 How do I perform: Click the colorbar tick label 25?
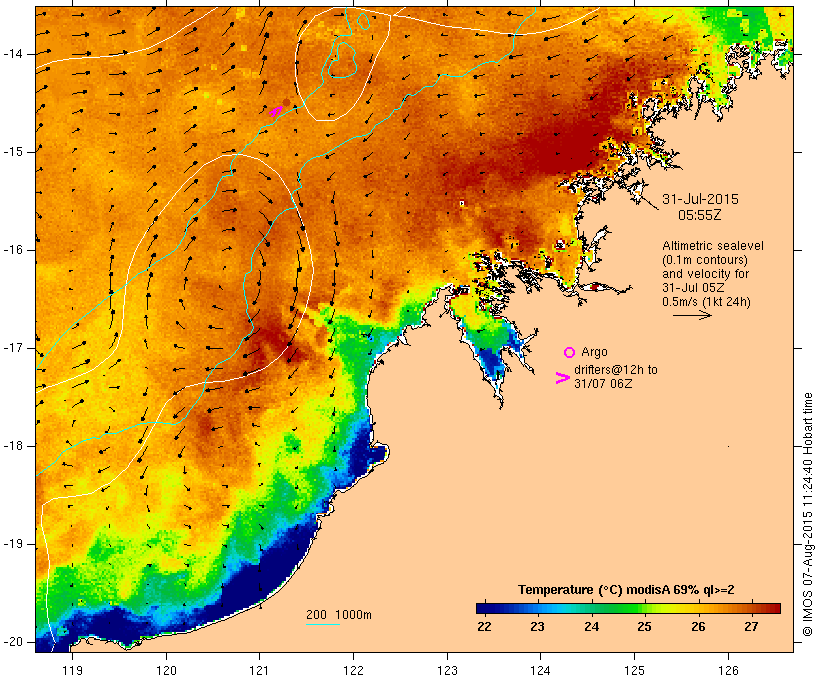click(x=644, y=627)
